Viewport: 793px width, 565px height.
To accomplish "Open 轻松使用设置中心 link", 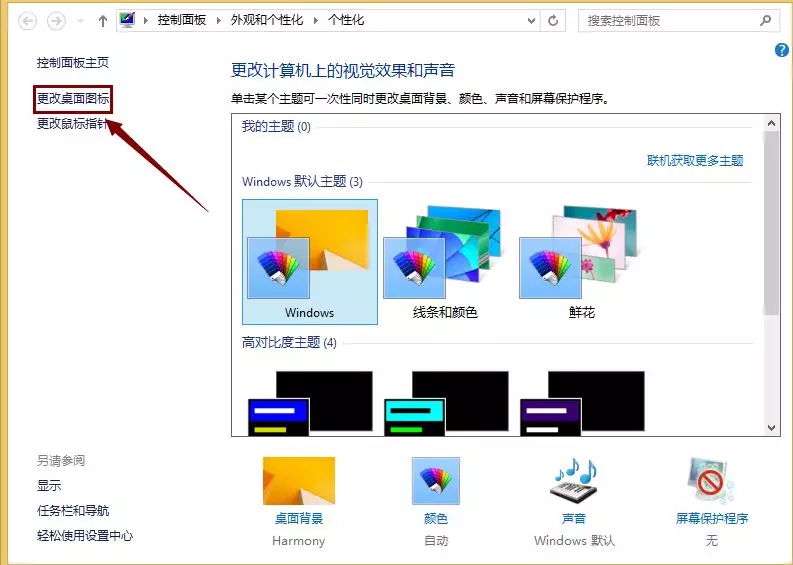I will click(85, 536).
